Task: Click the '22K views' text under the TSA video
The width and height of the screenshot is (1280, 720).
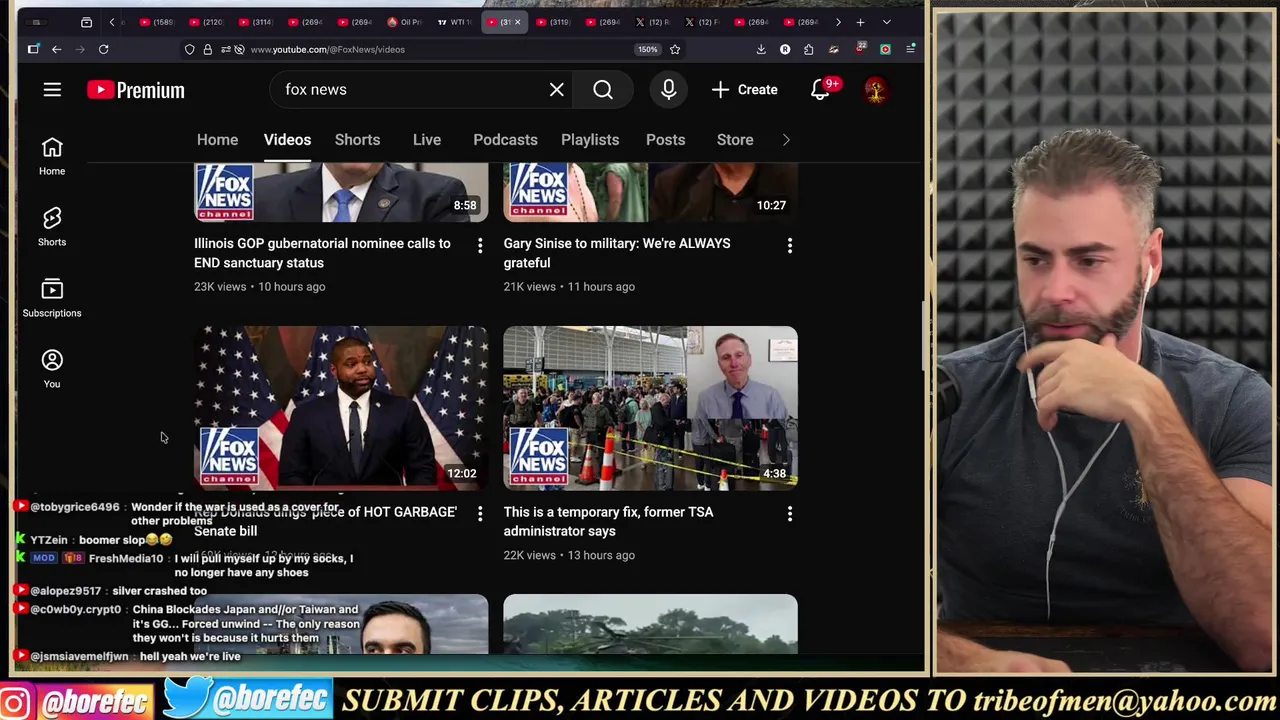Action: click(x=529, y=555)
